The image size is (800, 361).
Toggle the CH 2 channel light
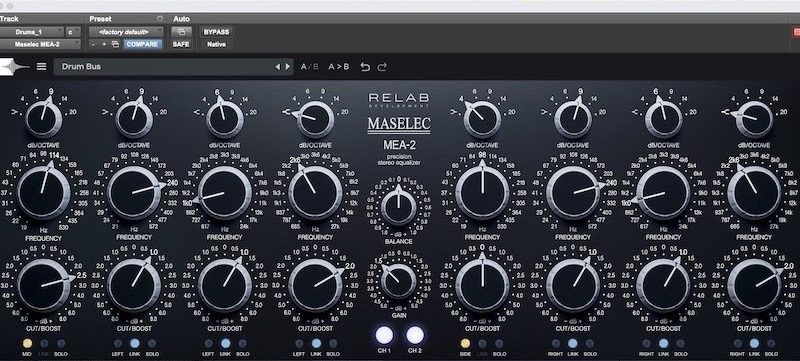pos(415,335)
